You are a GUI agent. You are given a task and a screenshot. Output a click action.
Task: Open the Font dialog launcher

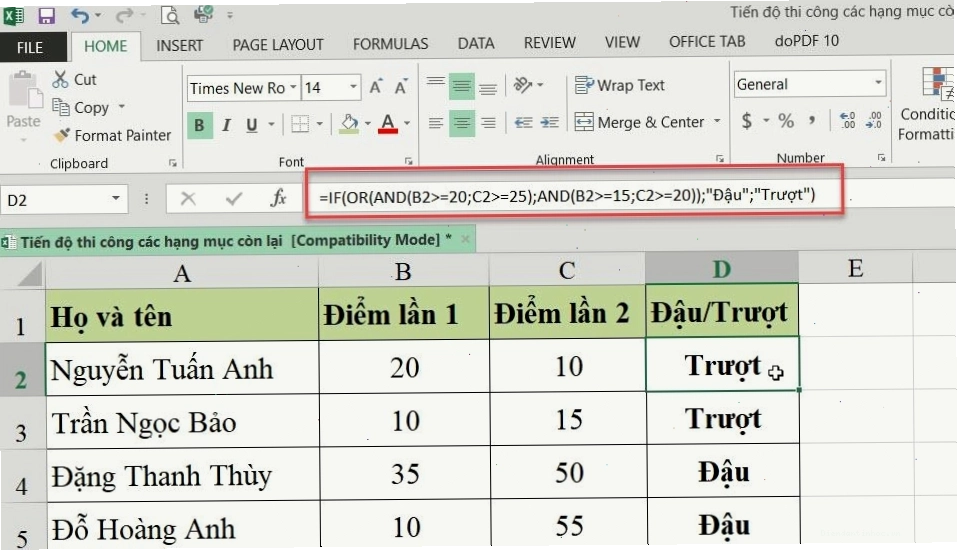[408, 161]
